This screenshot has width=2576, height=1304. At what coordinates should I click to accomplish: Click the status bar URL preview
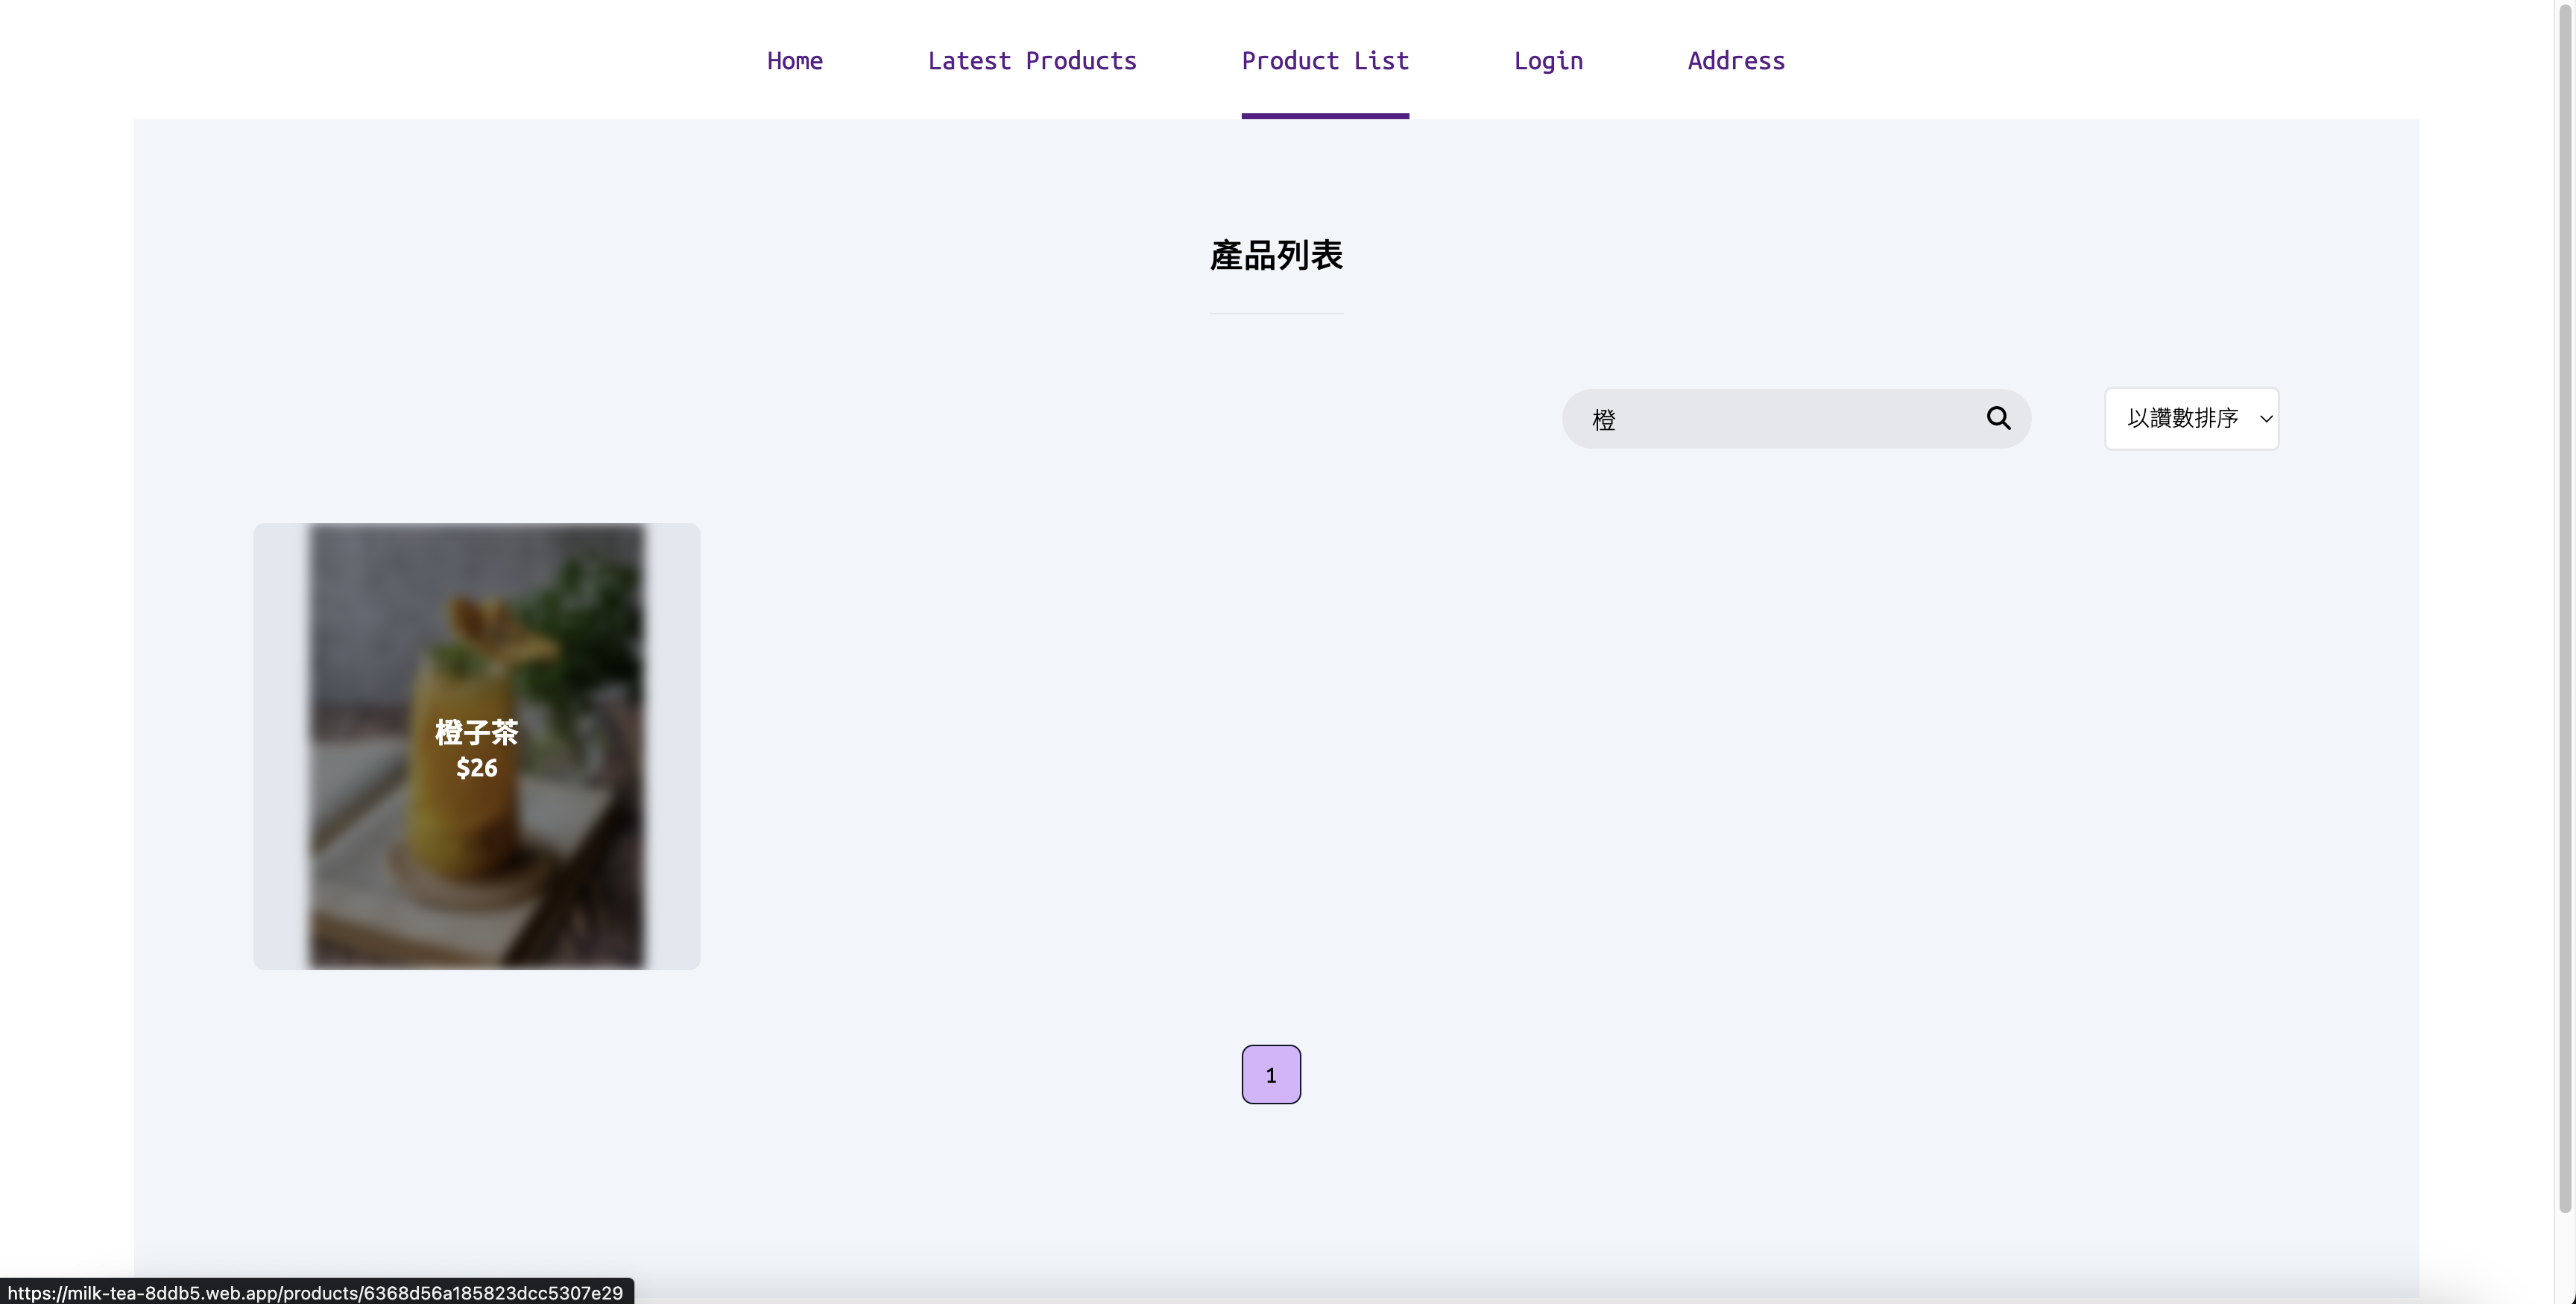[315, 1292]
